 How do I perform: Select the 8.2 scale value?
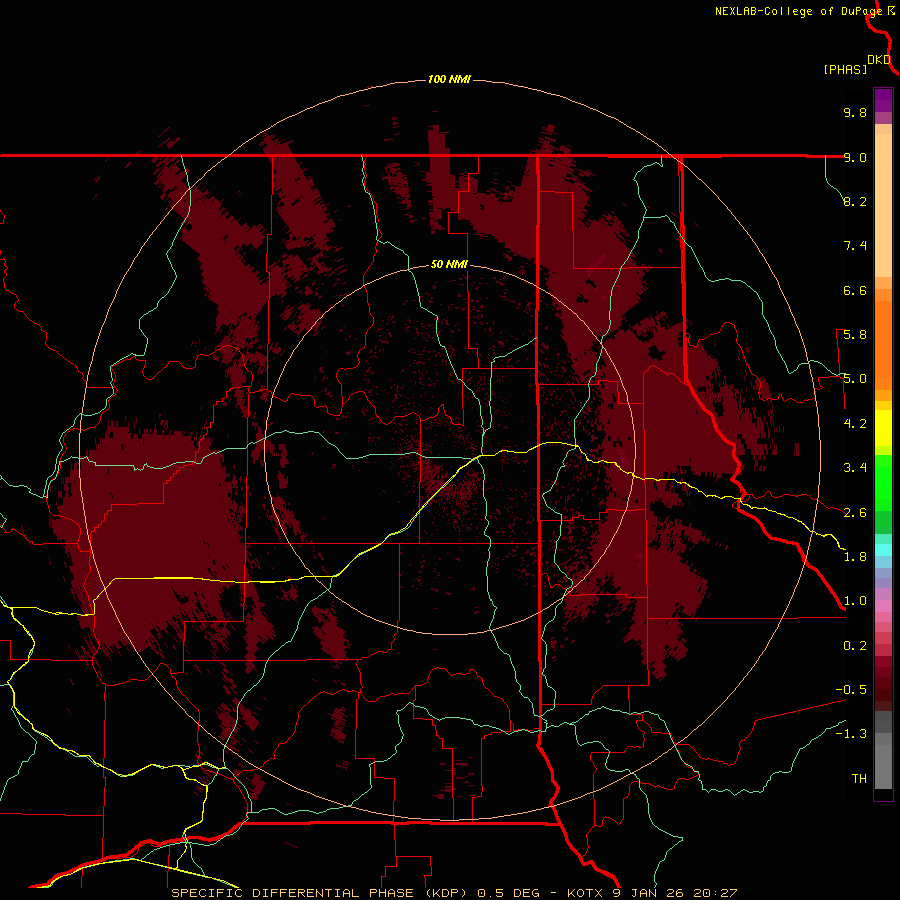coord(855,201)
